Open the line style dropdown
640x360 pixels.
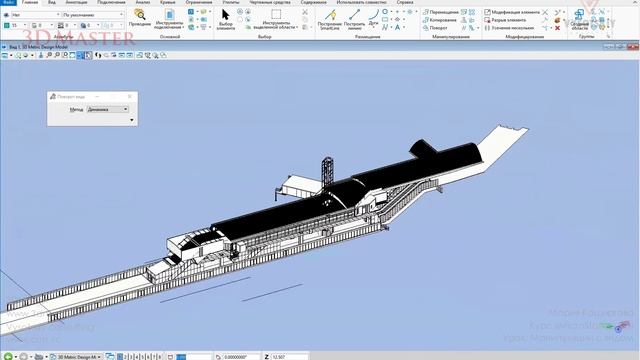pos(42,25)
